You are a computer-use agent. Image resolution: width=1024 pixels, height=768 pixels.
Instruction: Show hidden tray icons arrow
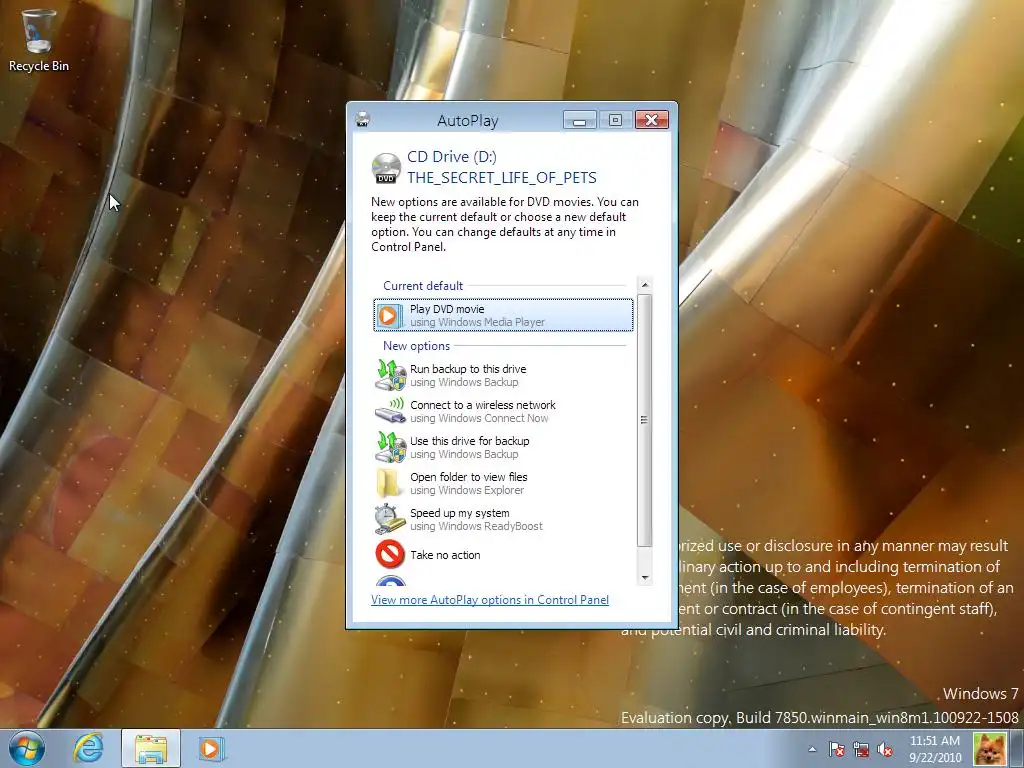tap(812, 749)
